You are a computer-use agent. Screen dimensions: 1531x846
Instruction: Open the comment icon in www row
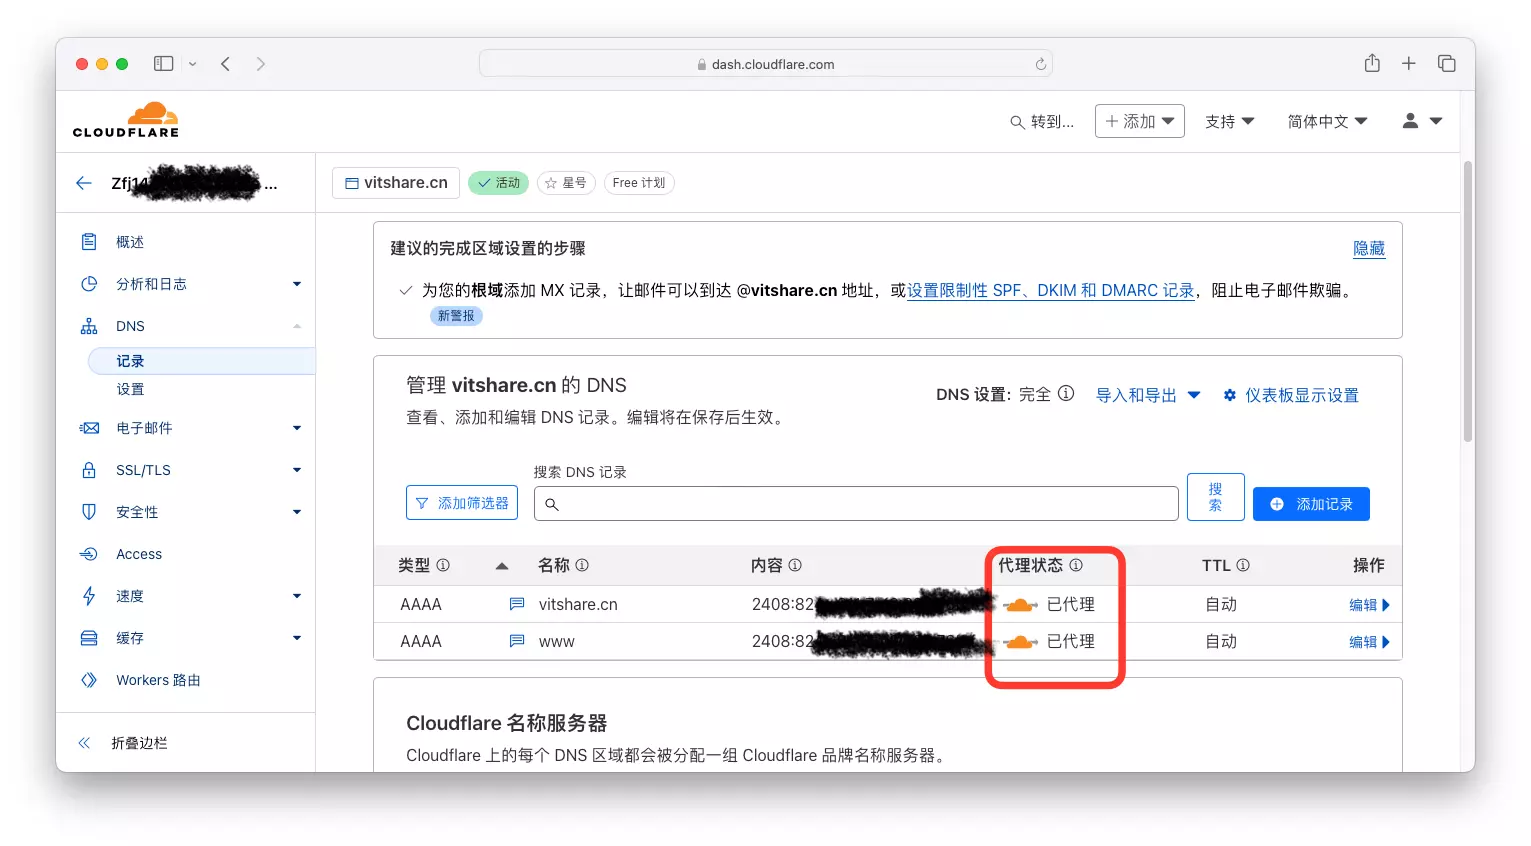pos(517,641)
